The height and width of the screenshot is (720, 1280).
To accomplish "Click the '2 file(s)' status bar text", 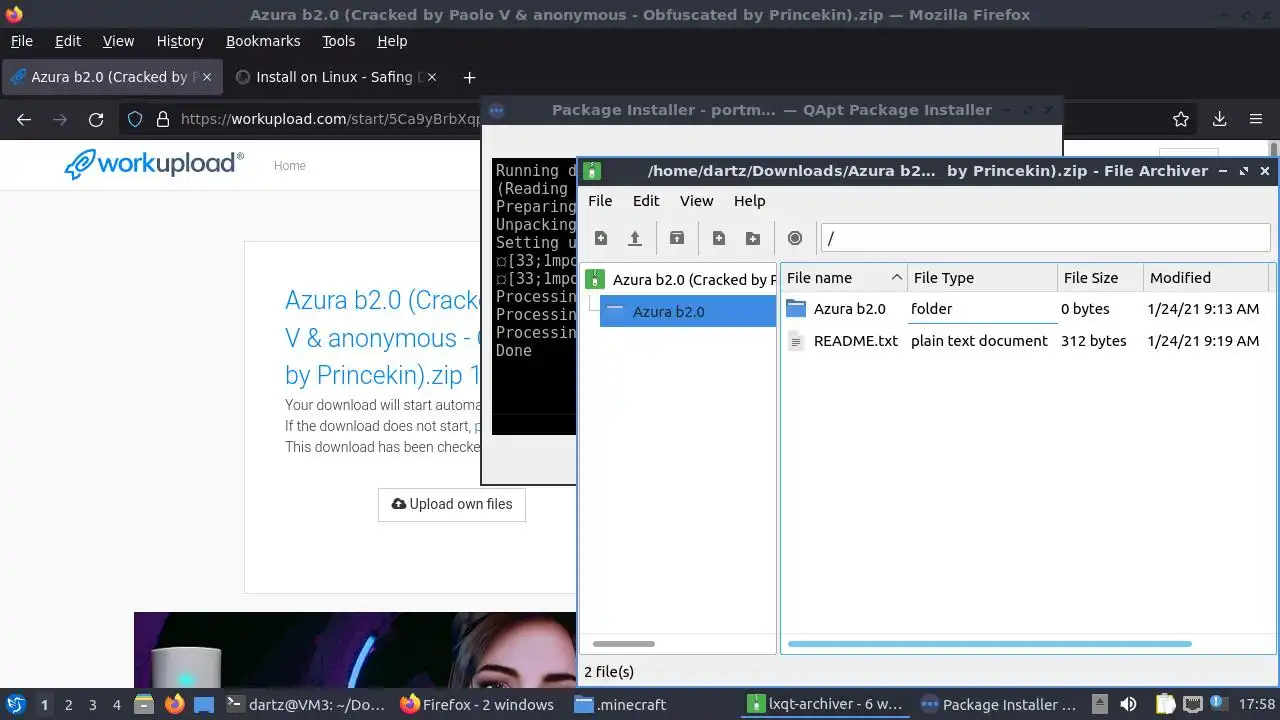I will tap(609, 672).
